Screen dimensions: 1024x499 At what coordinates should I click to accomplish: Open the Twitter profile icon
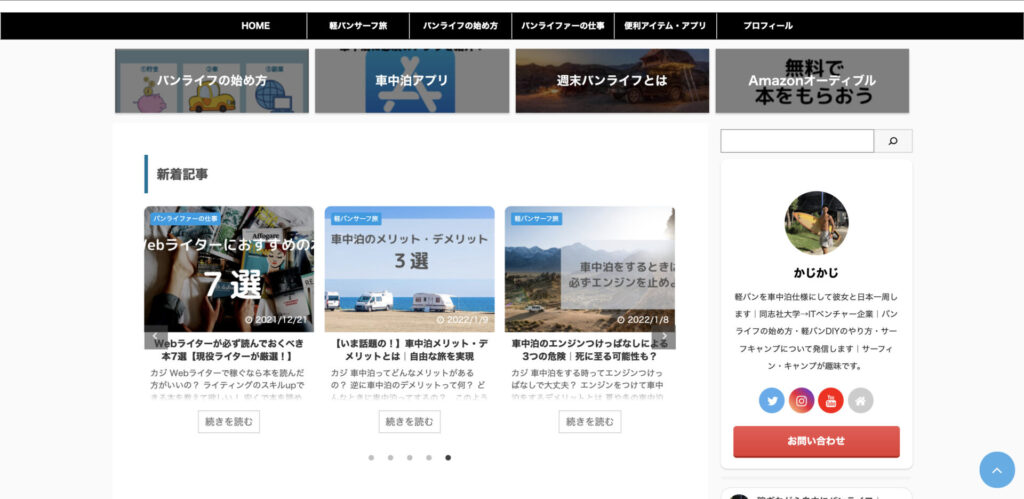click(x=771, y=400)
